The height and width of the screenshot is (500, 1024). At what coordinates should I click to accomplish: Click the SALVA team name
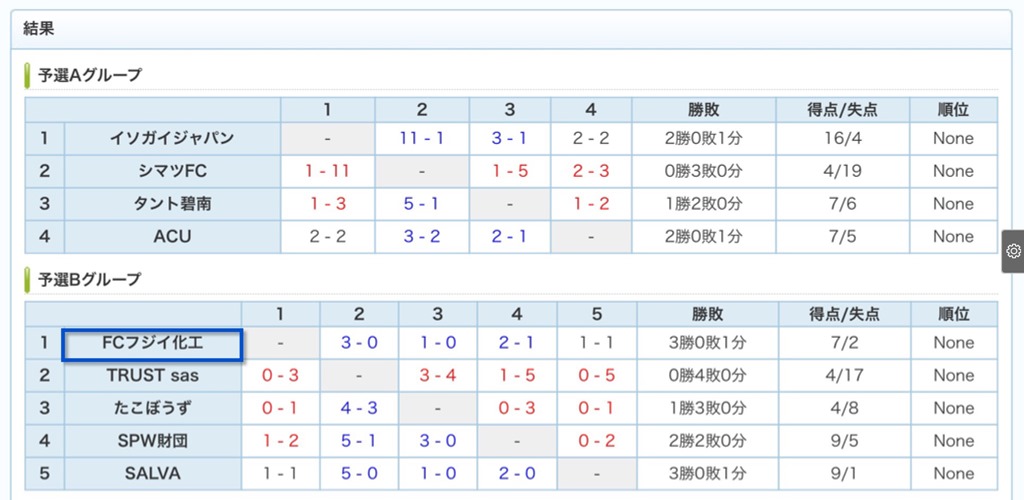pyautogui.click(x=153, y=473)
